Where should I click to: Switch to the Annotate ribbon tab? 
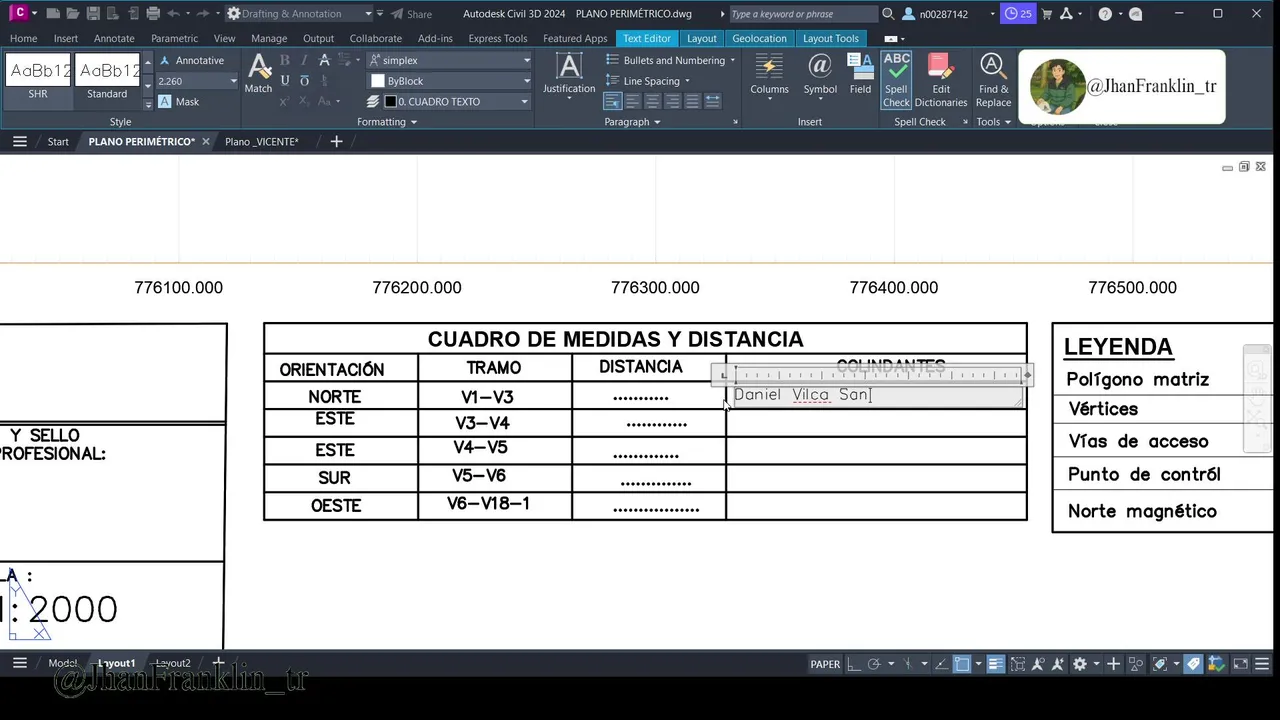[x=114, y=38]
